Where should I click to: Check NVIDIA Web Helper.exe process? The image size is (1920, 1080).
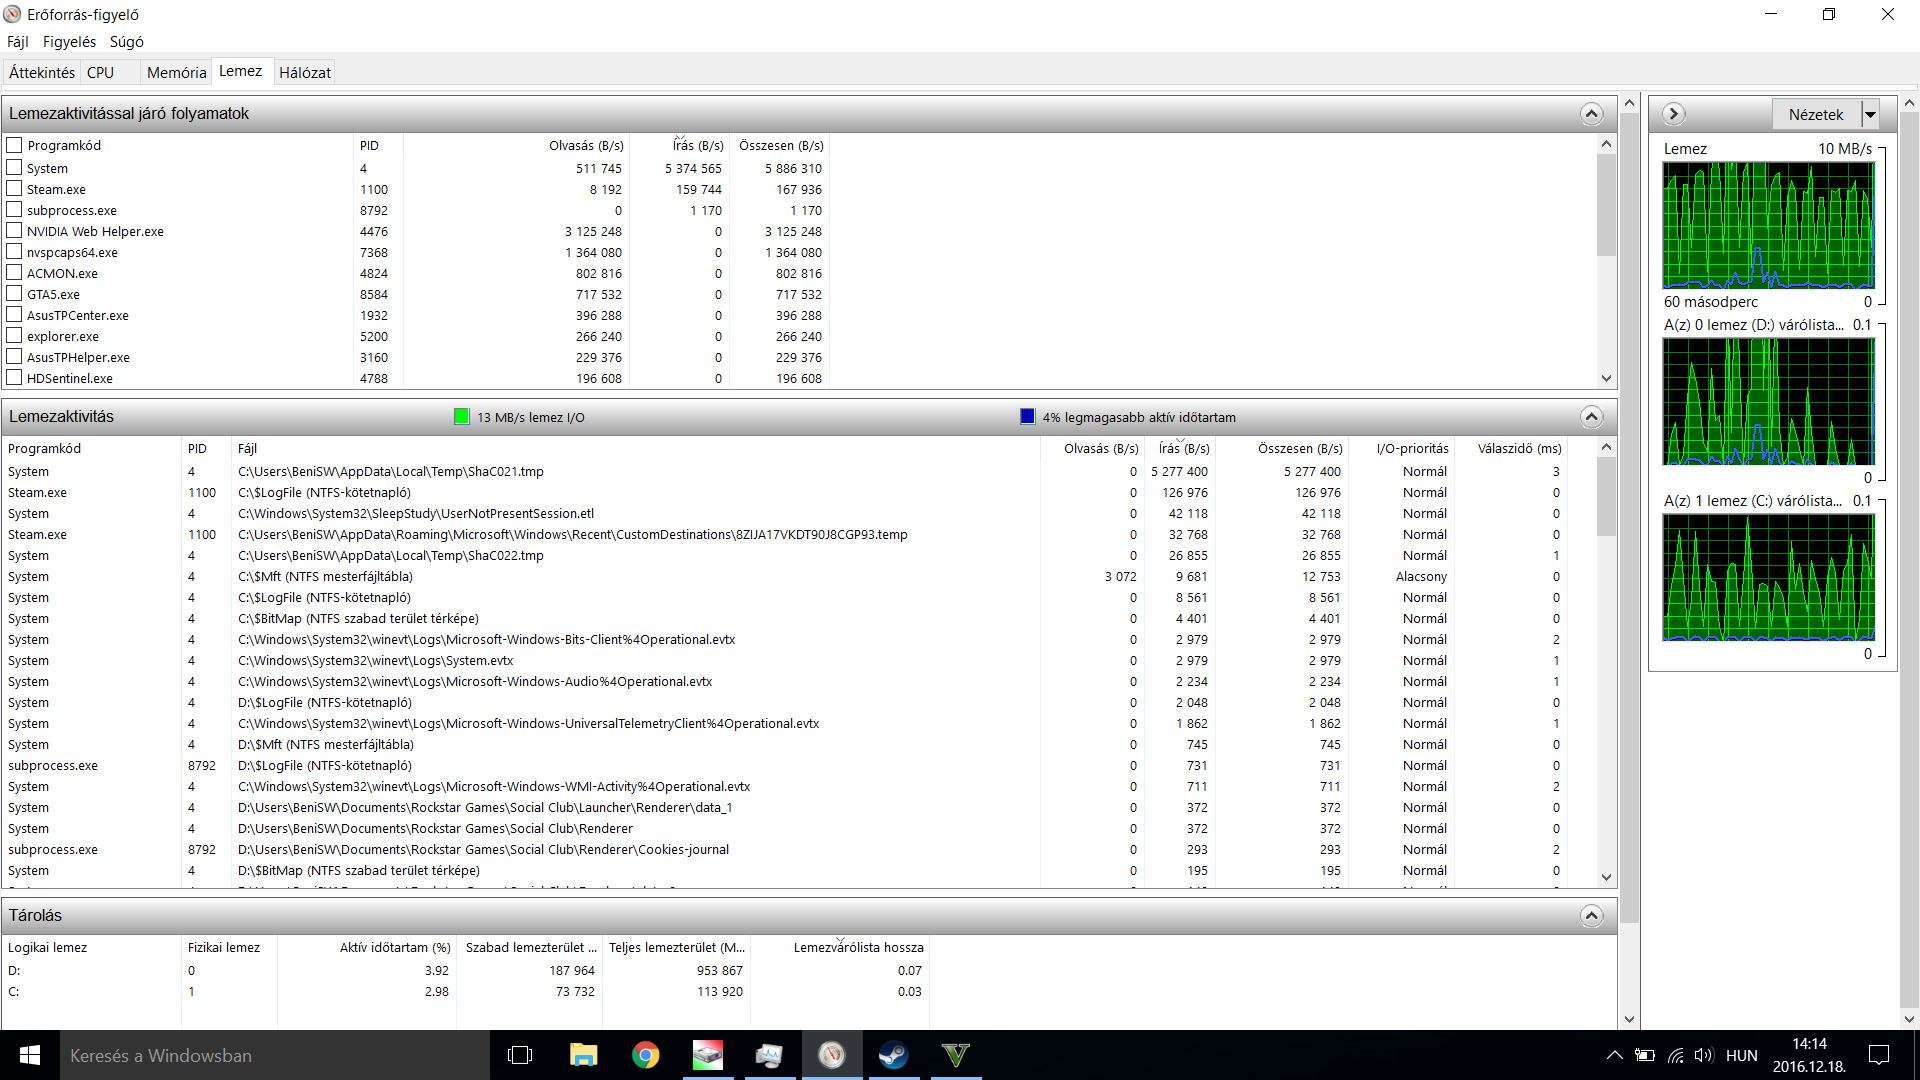click(x=14, y=230)
